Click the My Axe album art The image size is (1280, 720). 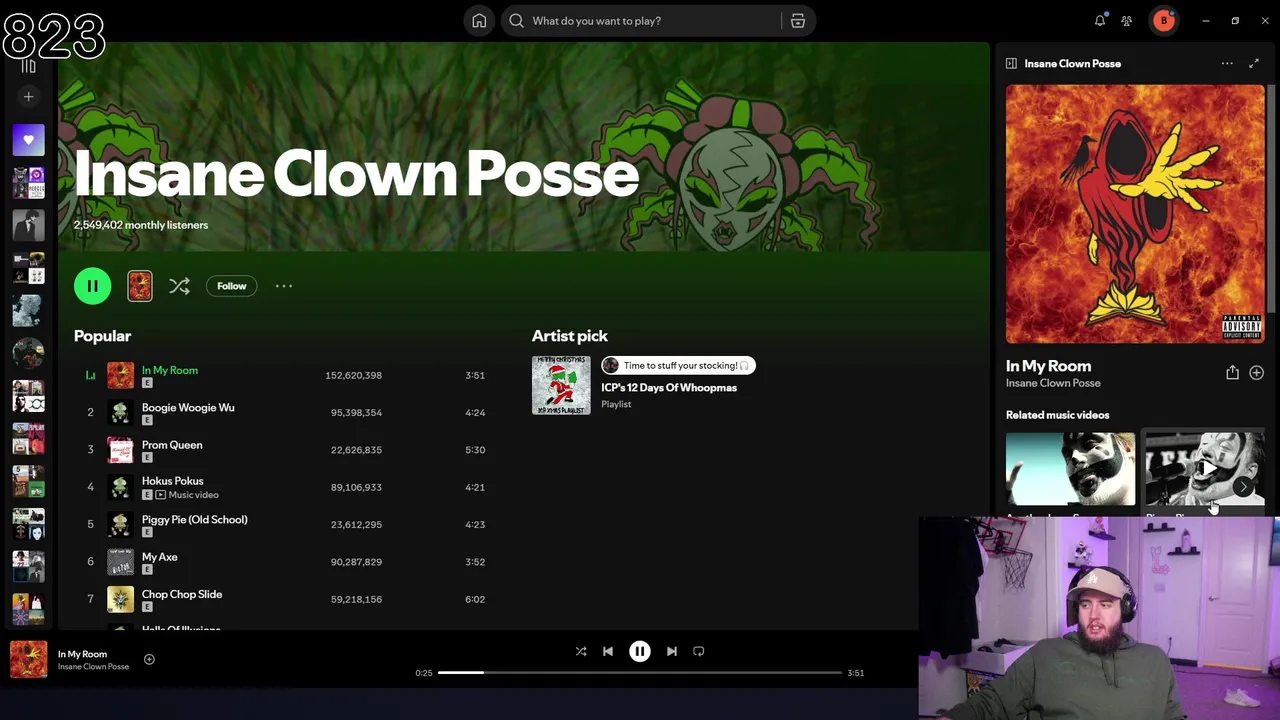120,562
